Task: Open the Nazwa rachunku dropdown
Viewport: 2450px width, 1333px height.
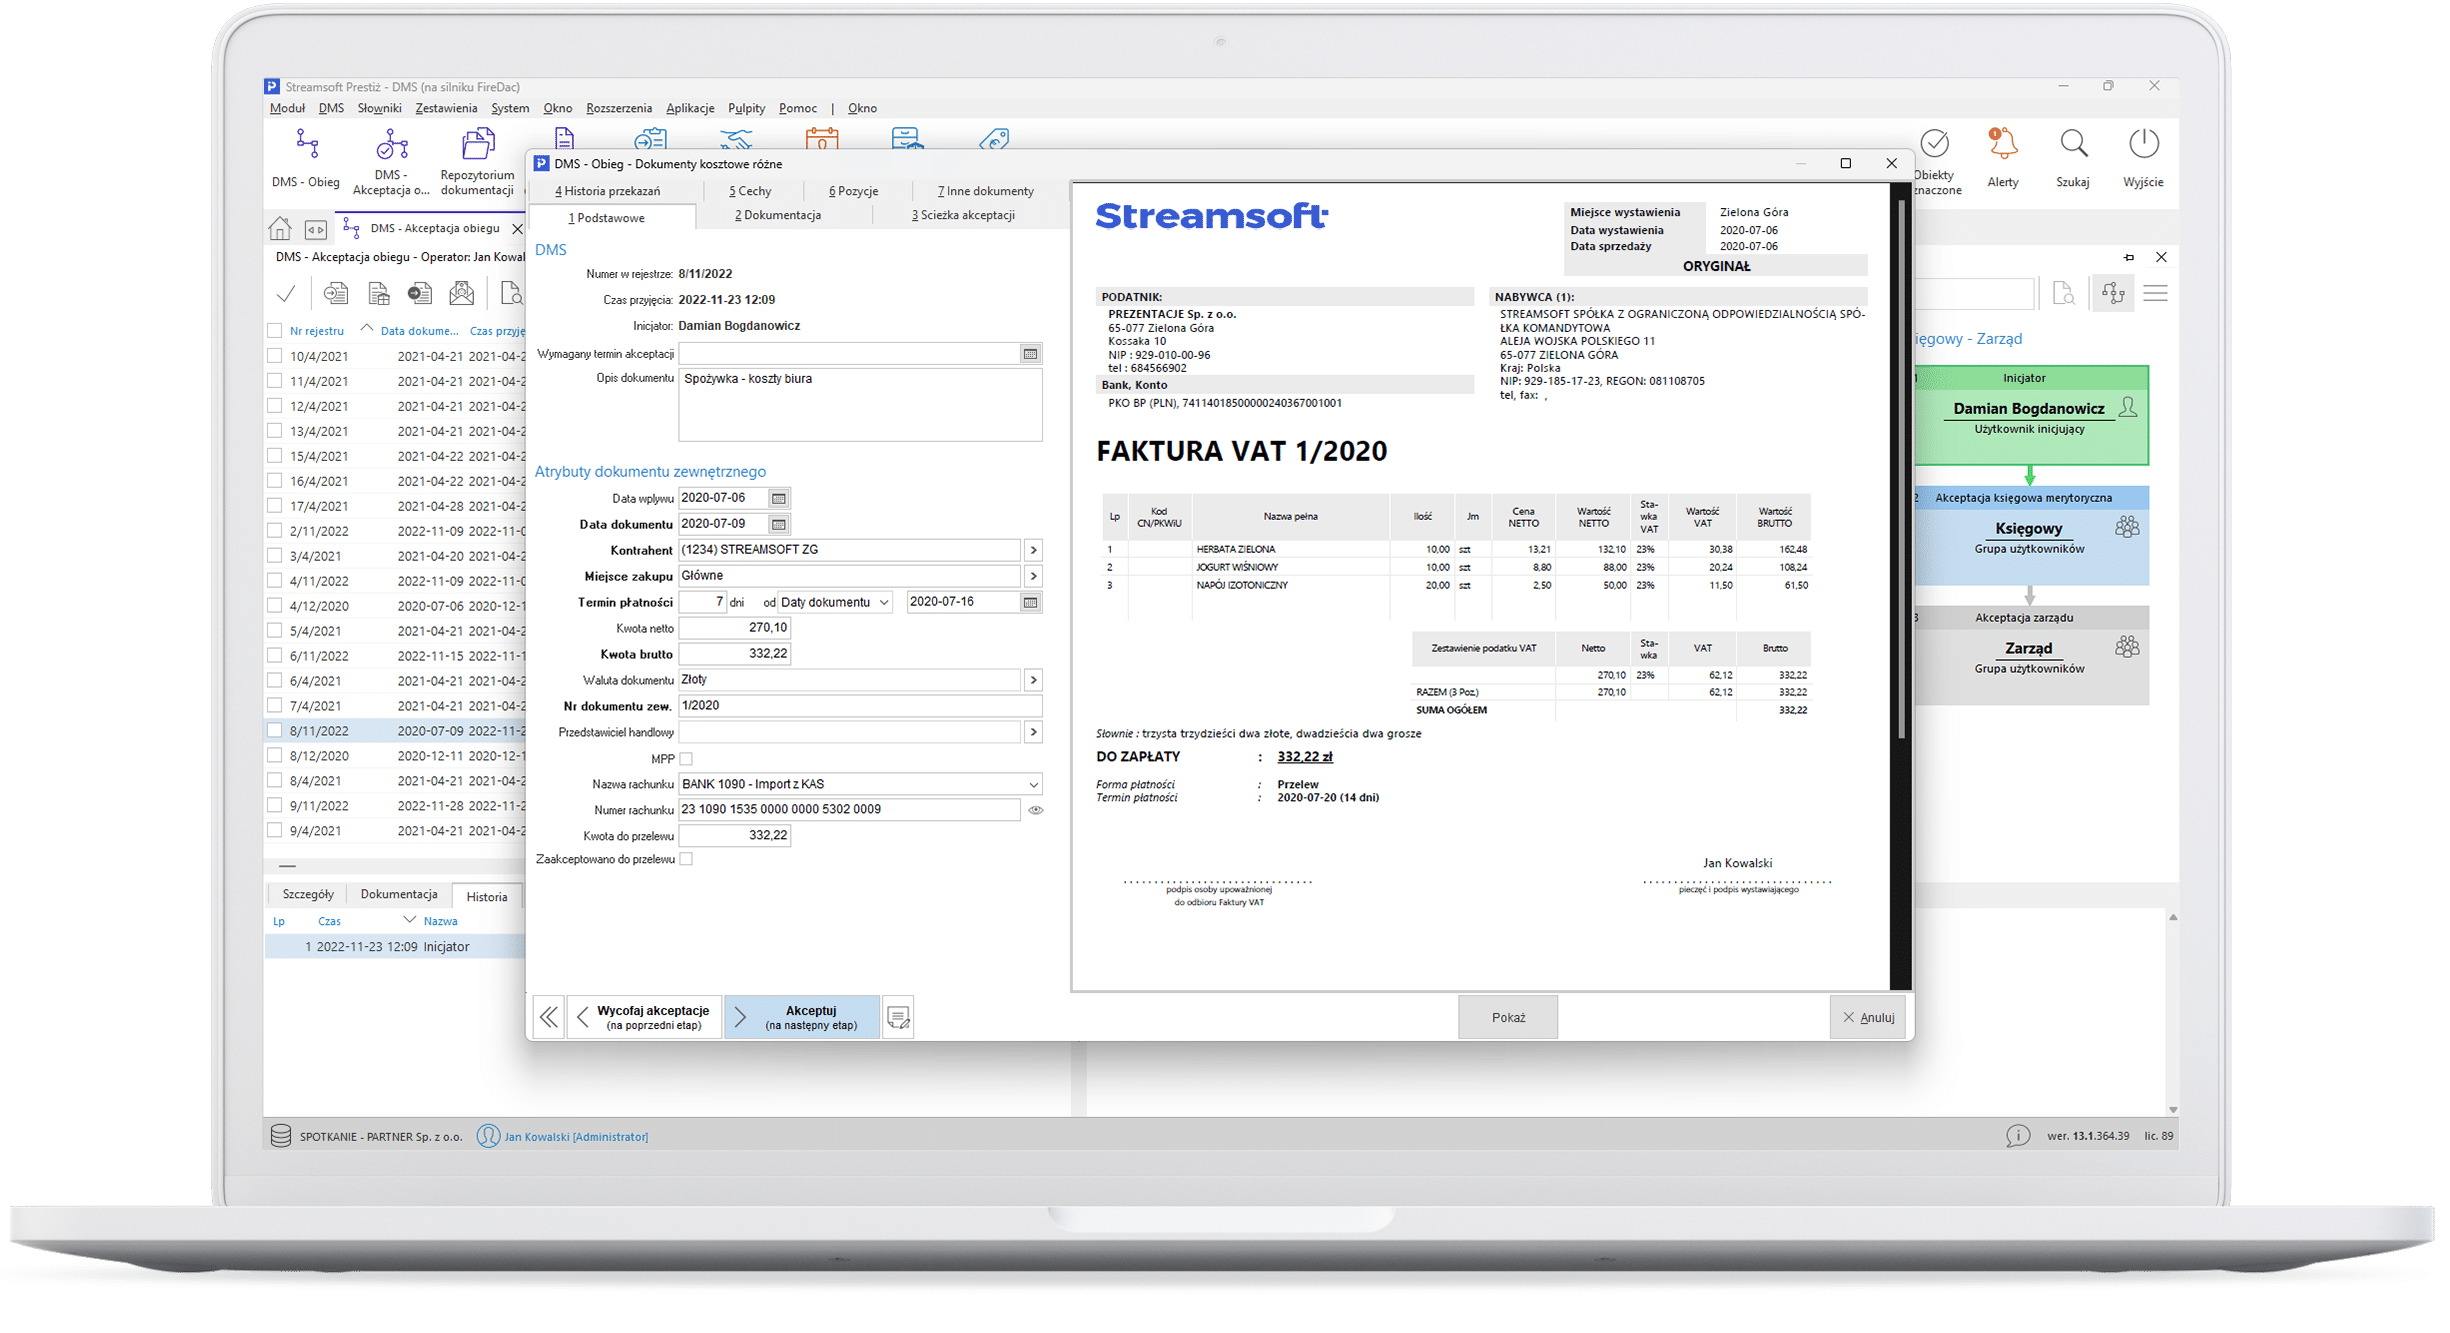Action: point(1033,784)
